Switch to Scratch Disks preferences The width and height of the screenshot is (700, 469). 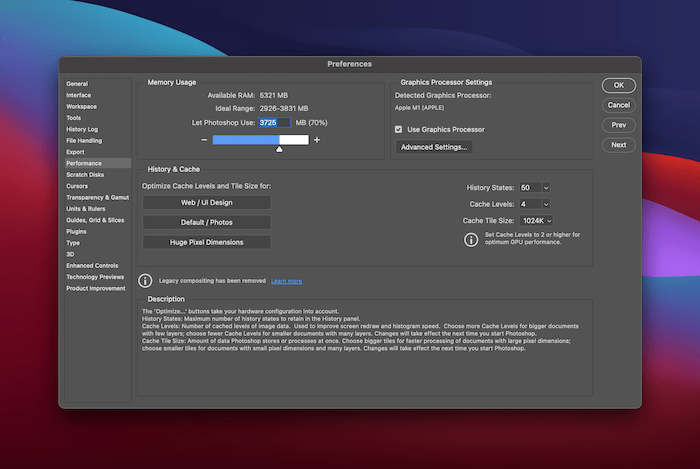pos(84,174)
